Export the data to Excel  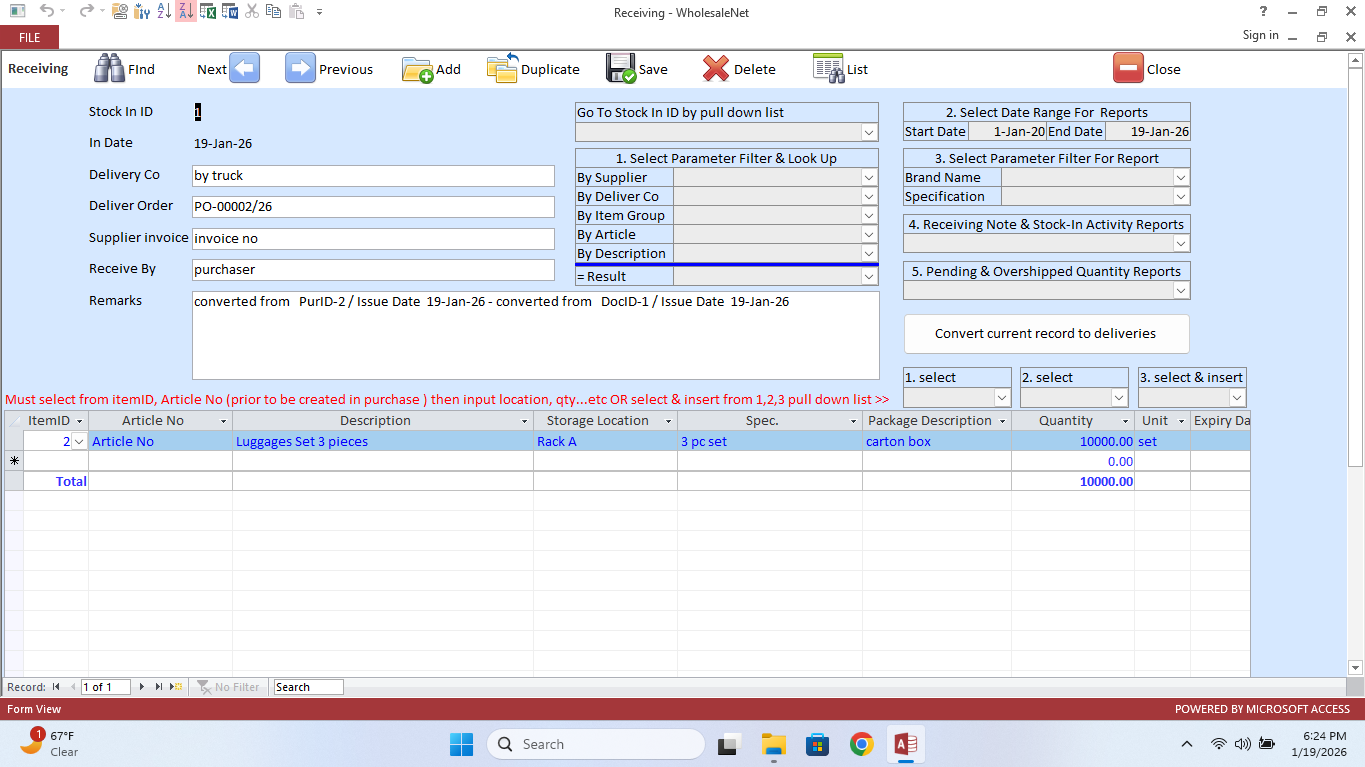[x=209, y=12]
